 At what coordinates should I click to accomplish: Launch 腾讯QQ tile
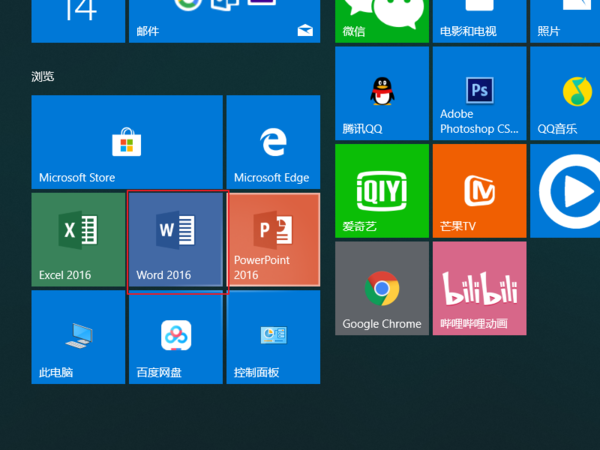point(382,93)
